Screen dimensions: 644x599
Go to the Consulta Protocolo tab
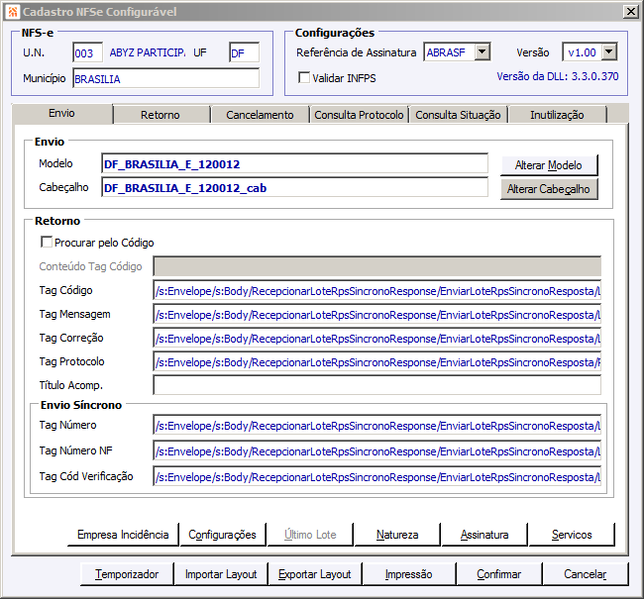pyautogui.click(x=359, y=115)
